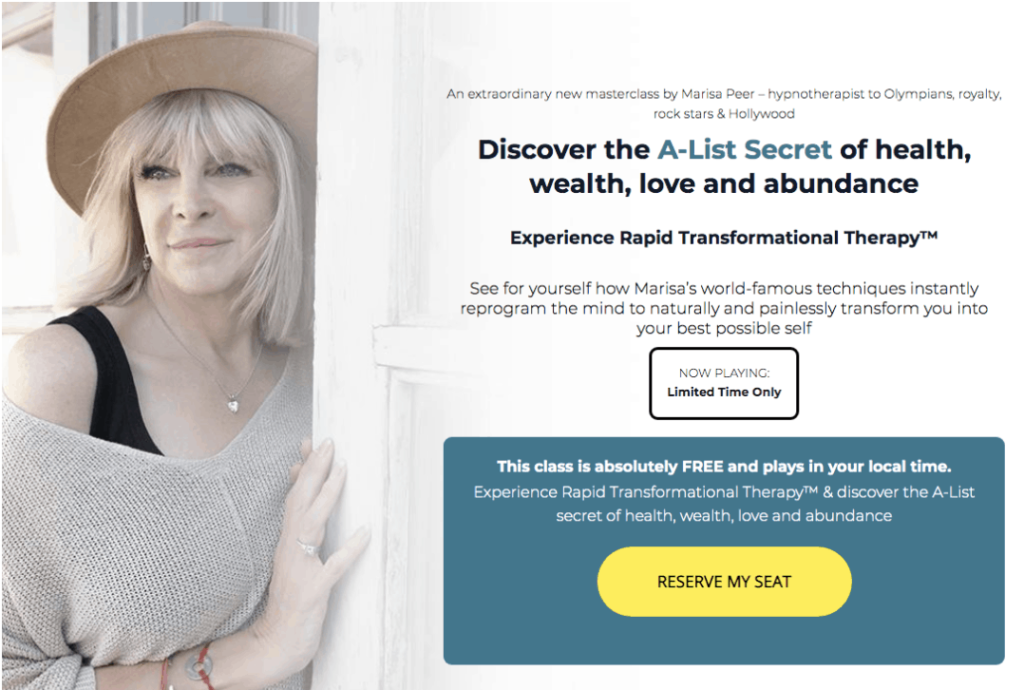Click the bold 'Limited Time Only' label
Viewport: 1024px width, 690px height.
click(724, 392)
